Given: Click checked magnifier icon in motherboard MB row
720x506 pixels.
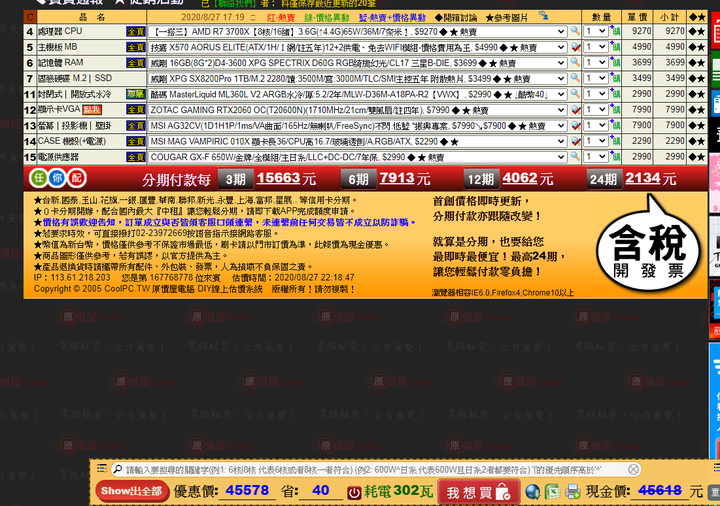Looking at the screenshot, I should point(575,47).
